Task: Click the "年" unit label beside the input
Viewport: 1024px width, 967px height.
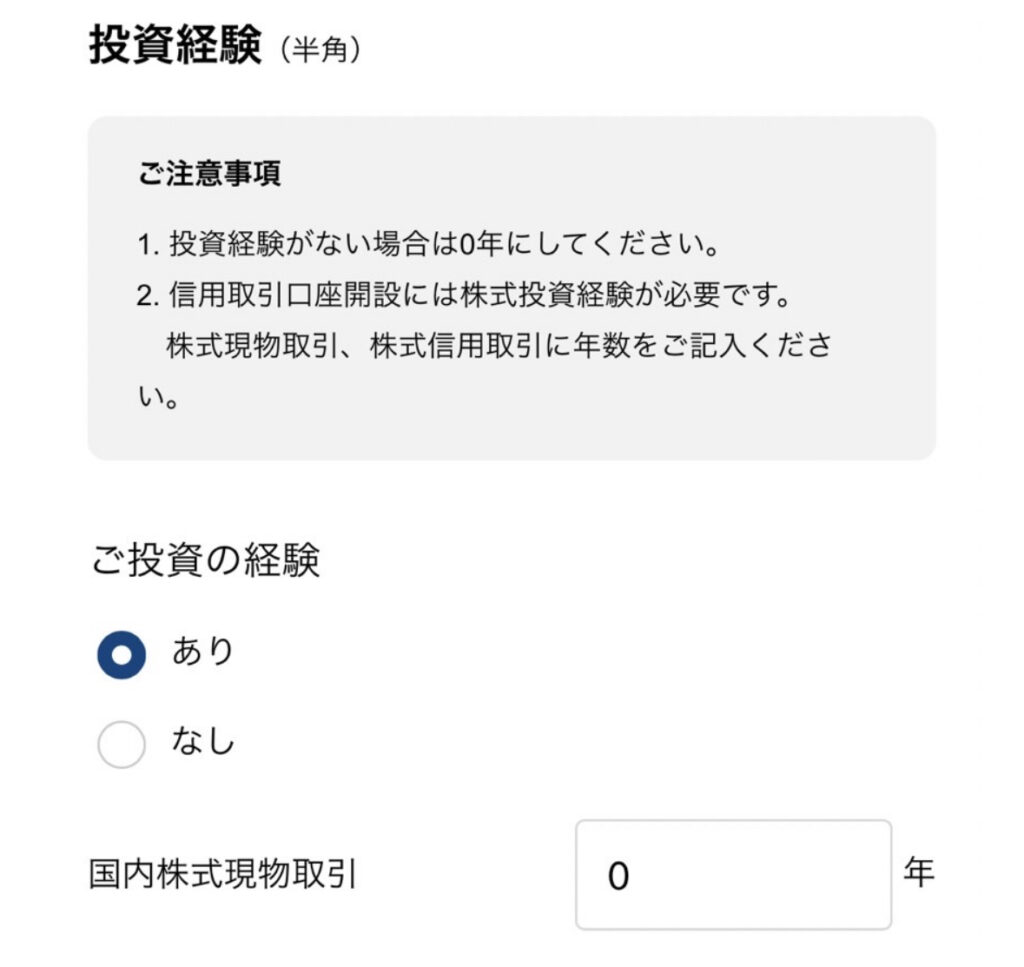Action: [918, 872]
